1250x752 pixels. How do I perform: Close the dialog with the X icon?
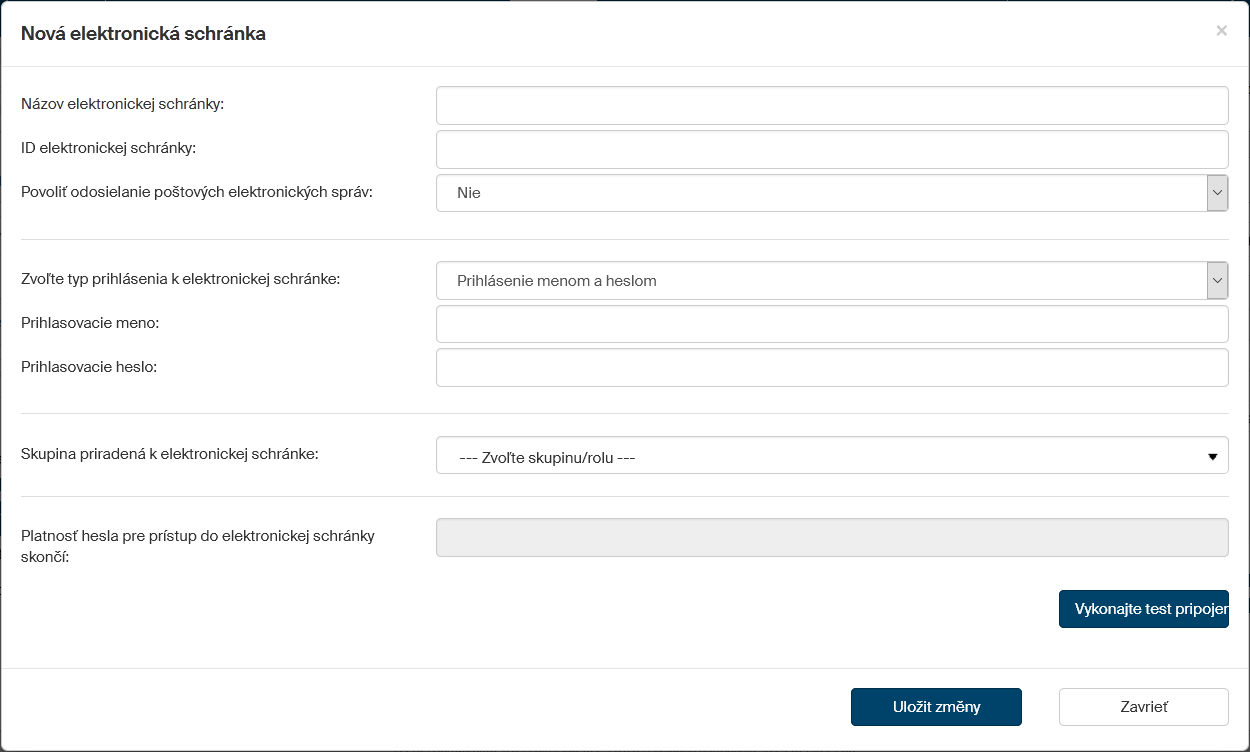pyautogui.click(x=1221, y=31)
